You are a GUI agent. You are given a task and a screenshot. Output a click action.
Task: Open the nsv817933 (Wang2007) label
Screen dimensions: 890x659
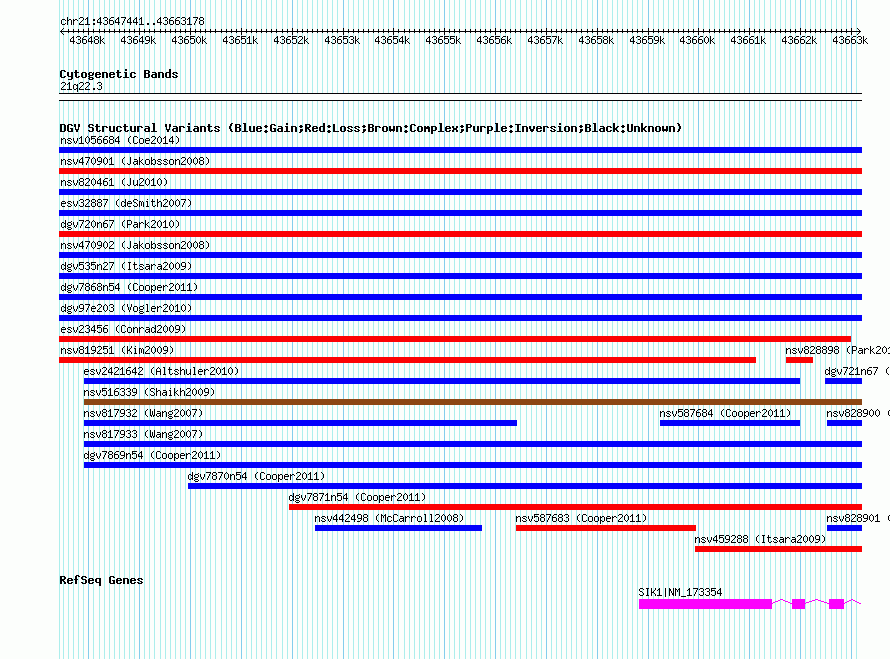click(x=143, y=434)
